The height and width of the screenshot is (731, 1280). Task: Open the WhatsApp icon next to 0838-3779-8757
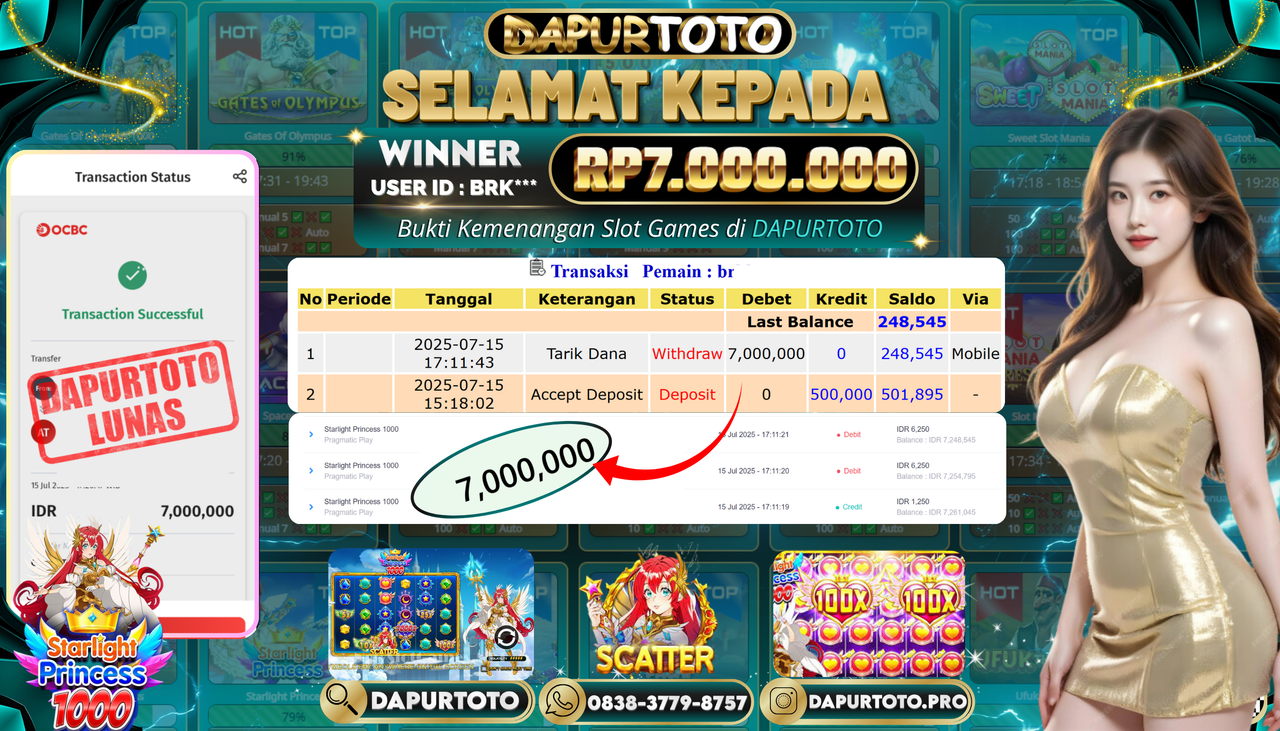(x=562, y=702)
